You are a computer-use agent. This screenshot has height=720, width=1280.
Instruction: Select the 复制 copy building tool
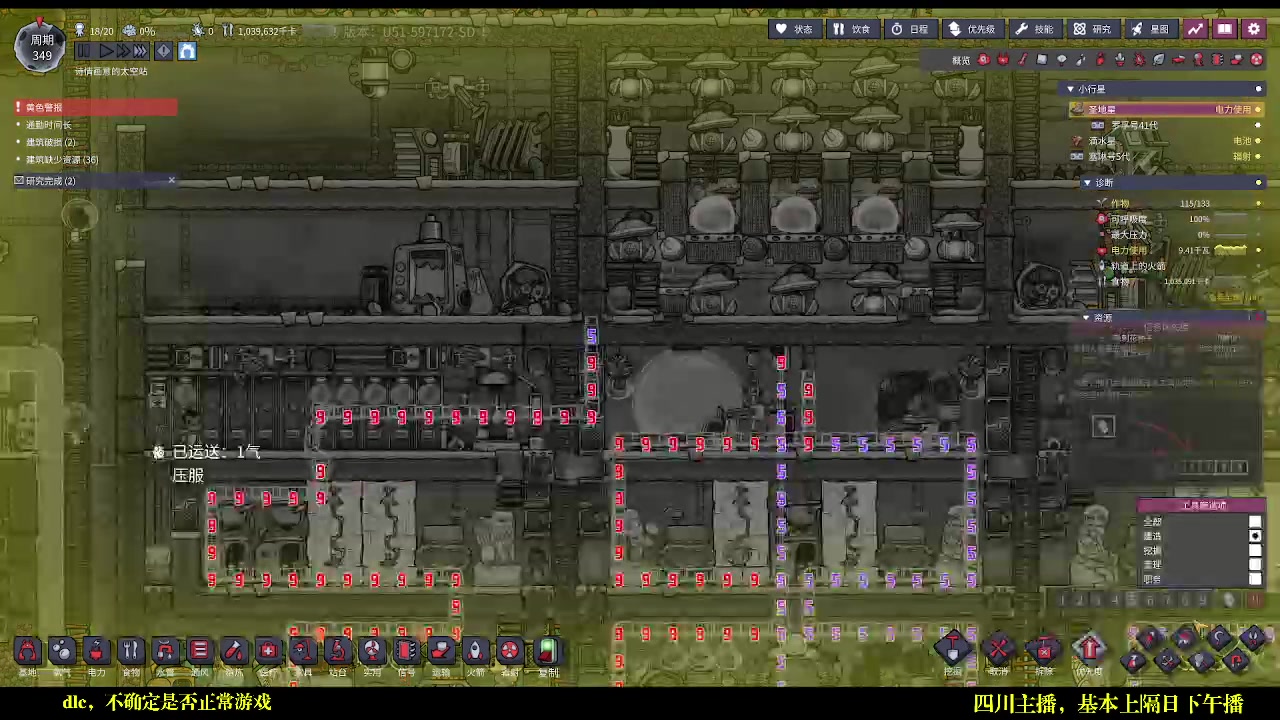coord(547,651)
